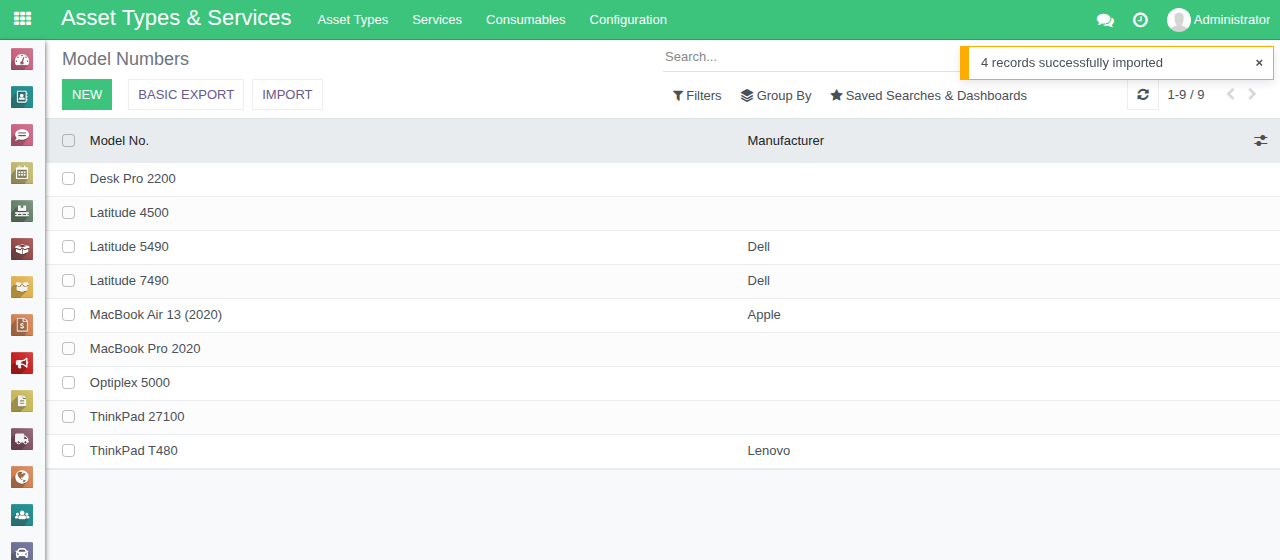Click the Apple manufacturer cell
1280x560 pixels.
764,315
